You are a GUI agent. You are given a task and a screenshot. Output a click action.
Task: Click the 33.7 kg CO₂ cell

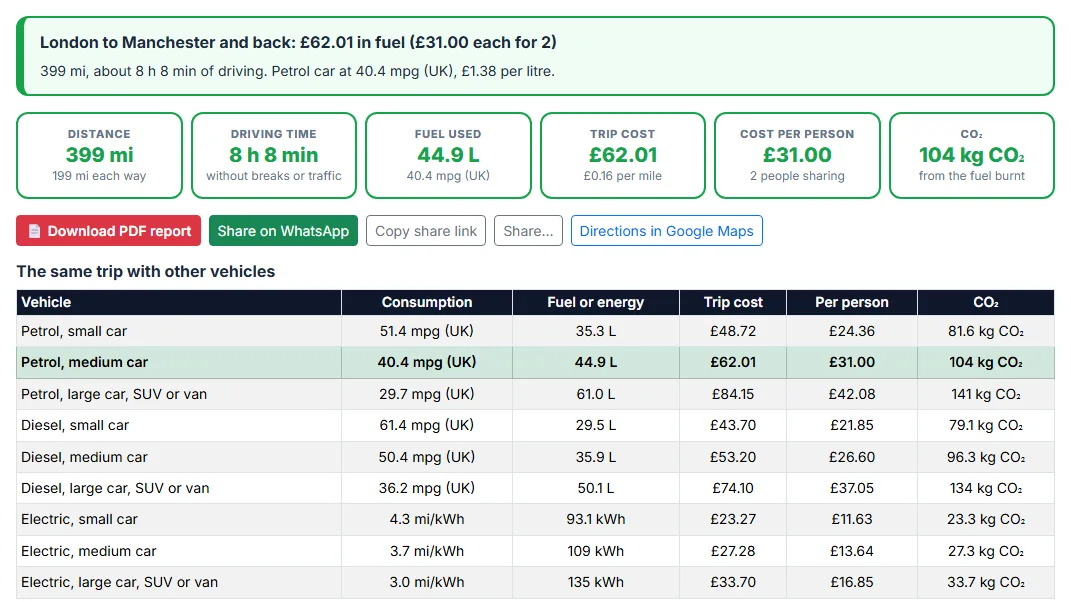click(x=986, y=583)
